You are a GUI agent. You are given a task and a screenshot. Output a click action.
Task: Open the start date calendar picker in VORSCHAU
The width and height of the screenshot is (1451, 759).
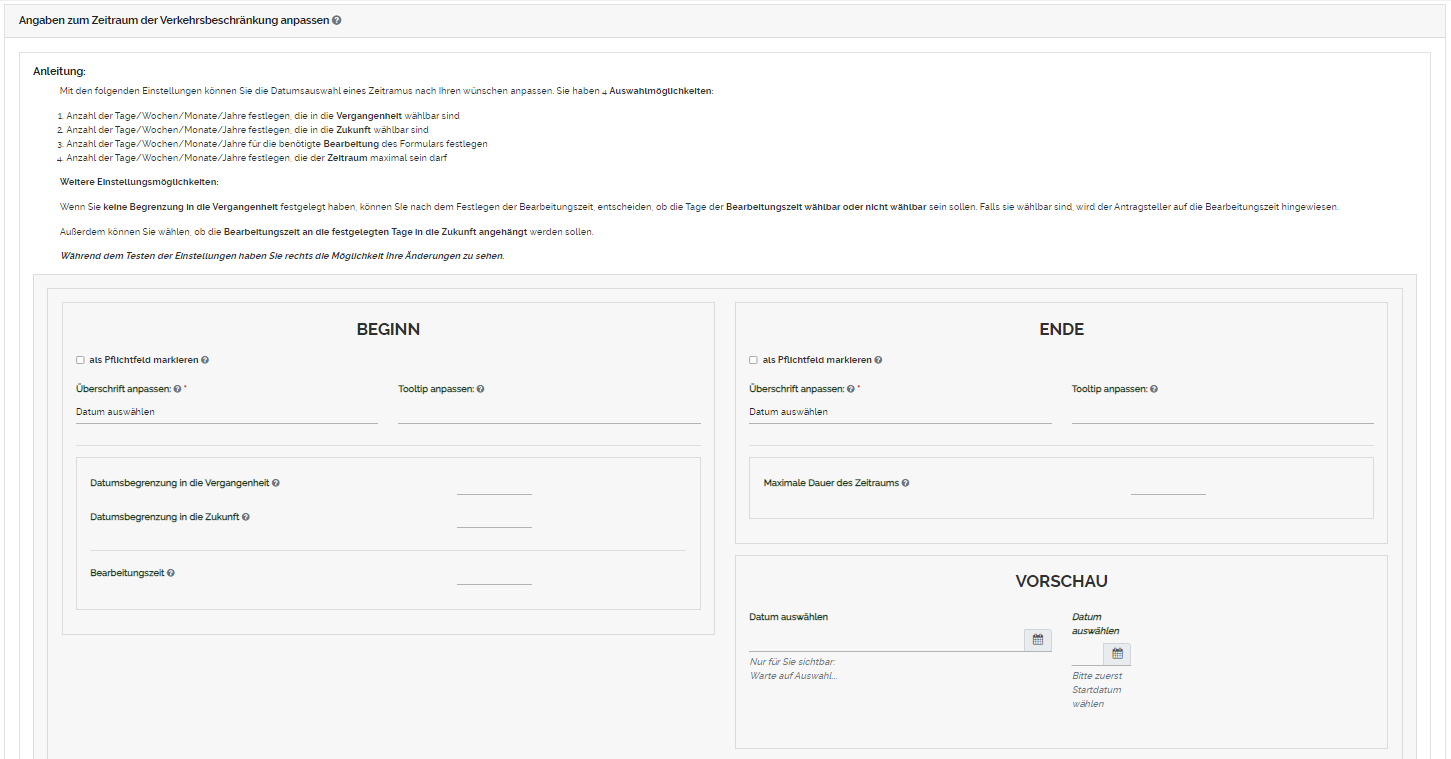coord(1037,639)
